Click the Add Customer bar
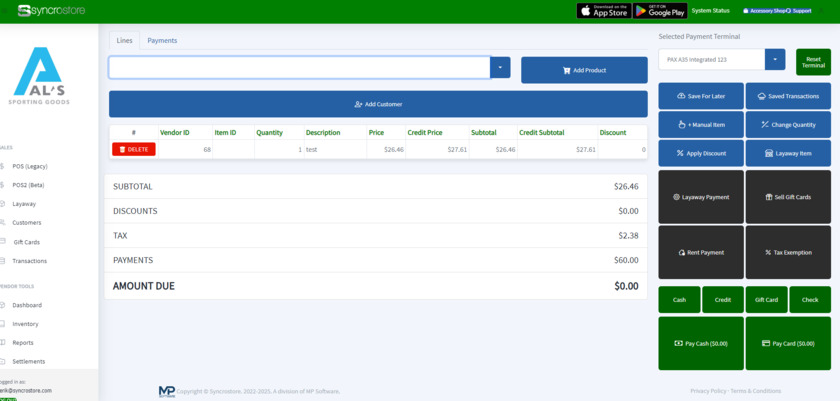The image size is (840, 401). [x=378, y=104]
